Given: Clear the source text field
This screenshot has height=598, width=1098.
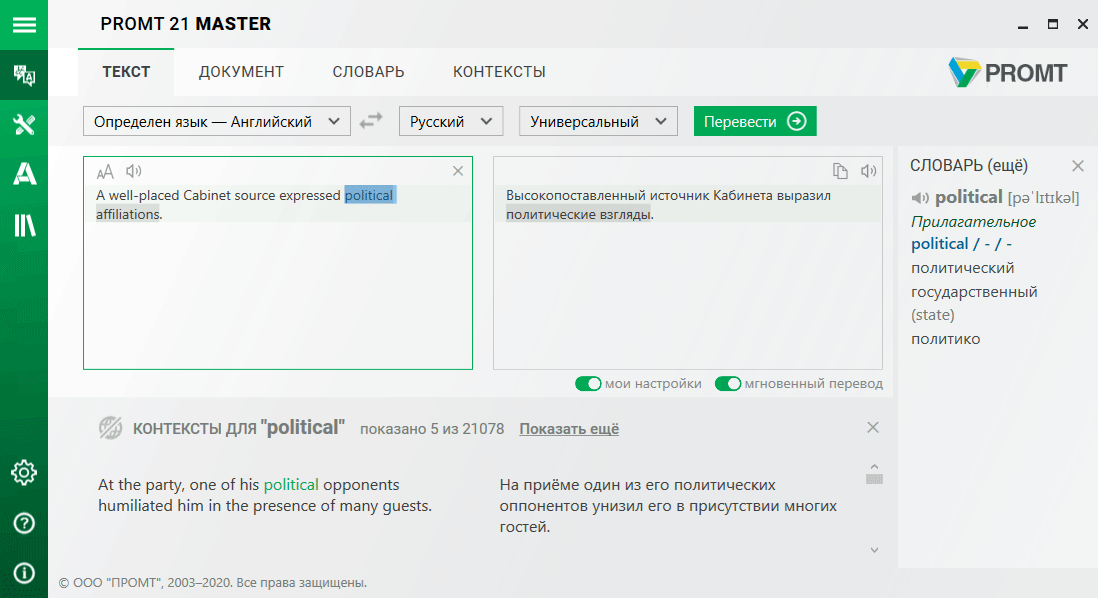Looking at the screenshot, I should [458, 171].
